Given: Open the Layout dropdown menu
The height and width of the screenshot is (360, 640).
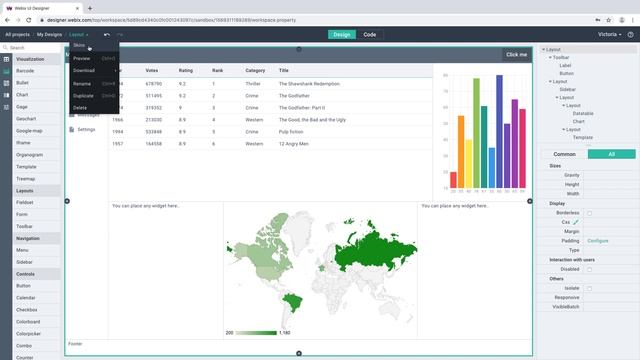Looking at the screenshot, I should [x=78, y=35].
